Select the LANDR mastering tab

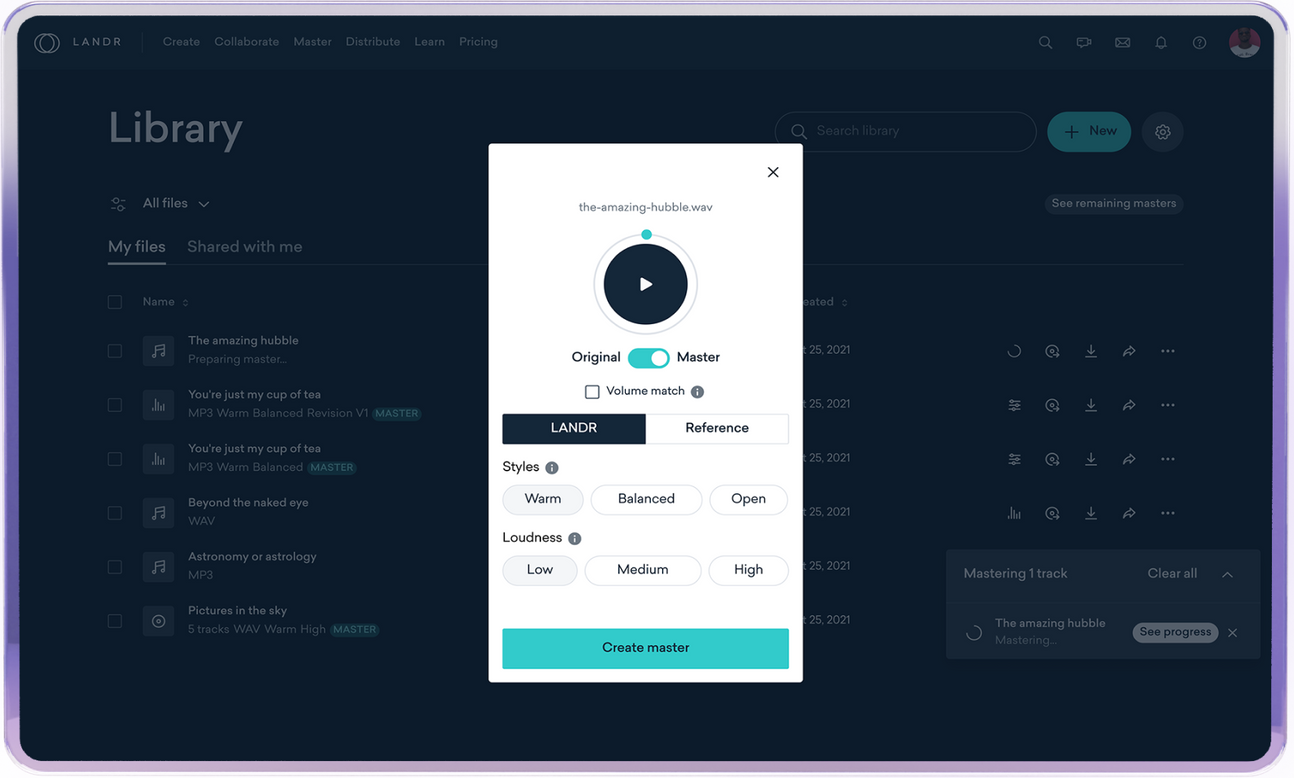point(574,428)
